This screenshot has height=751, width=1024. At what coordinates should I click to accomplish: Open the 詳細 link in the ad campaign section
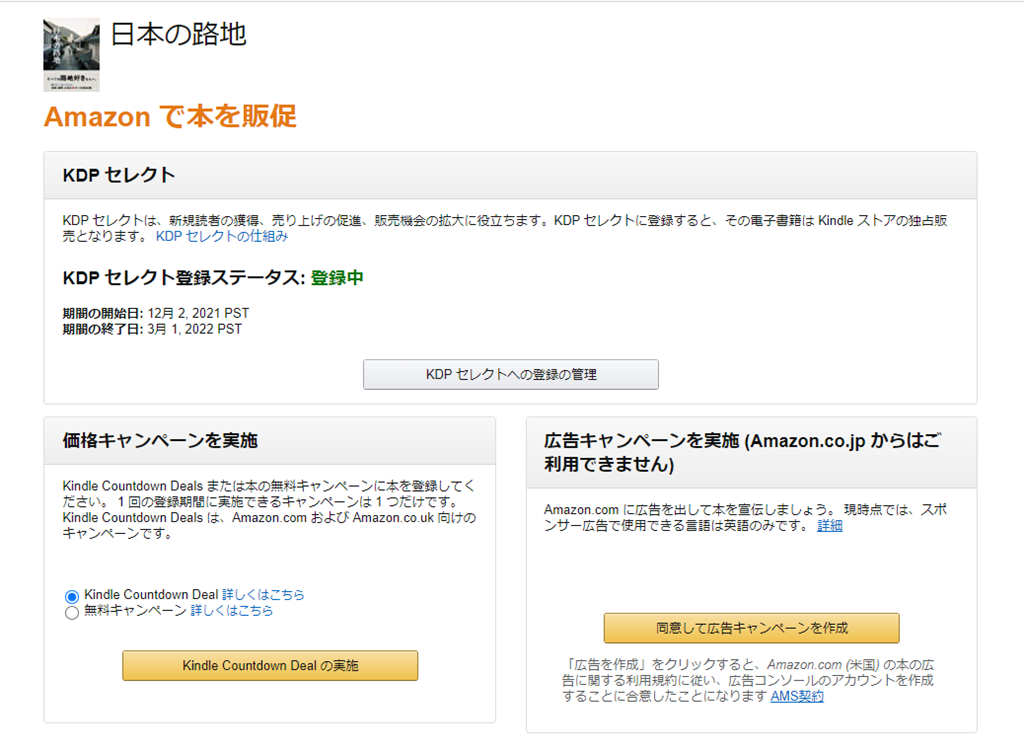829,526
